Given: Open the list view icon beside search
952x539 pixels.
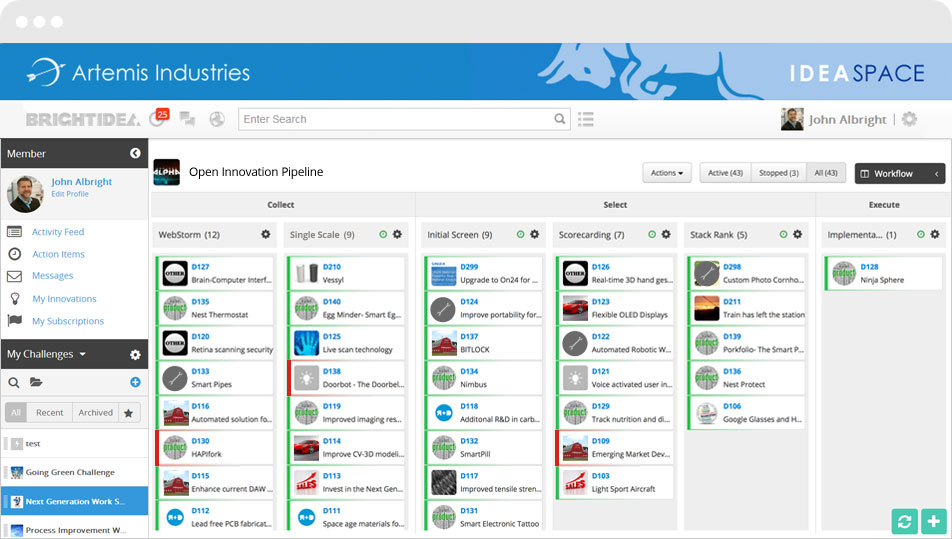Looking at the screenshot, I should (586, 119).
